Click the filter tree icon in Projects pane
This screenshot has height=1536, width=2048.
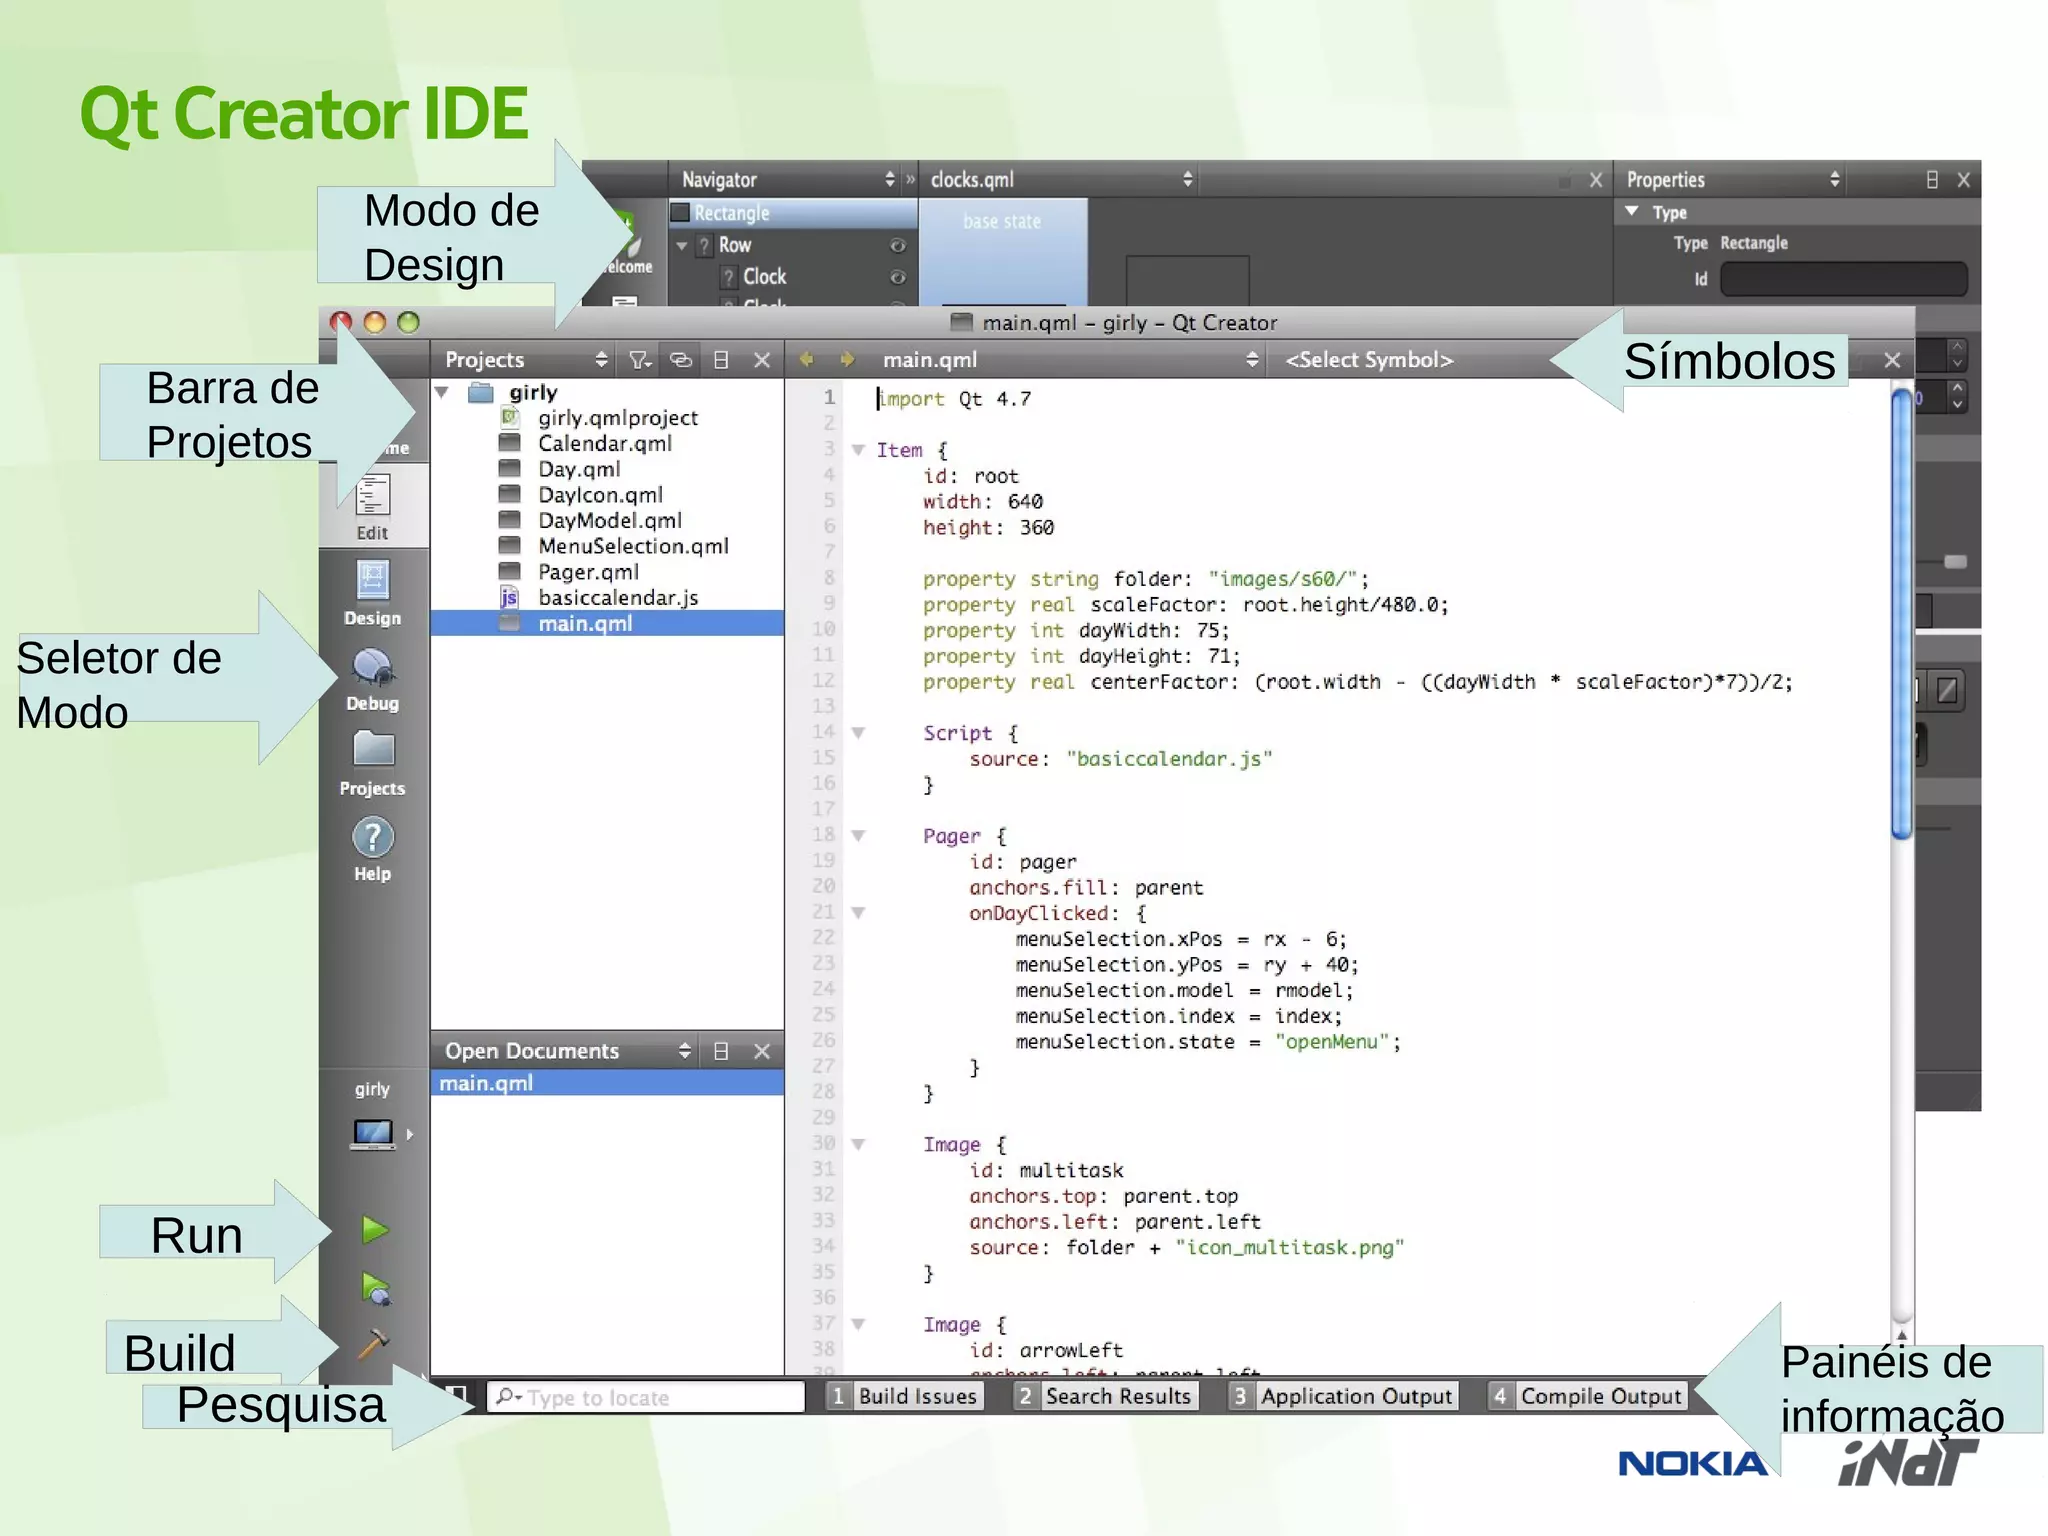(x=640, y=360)
